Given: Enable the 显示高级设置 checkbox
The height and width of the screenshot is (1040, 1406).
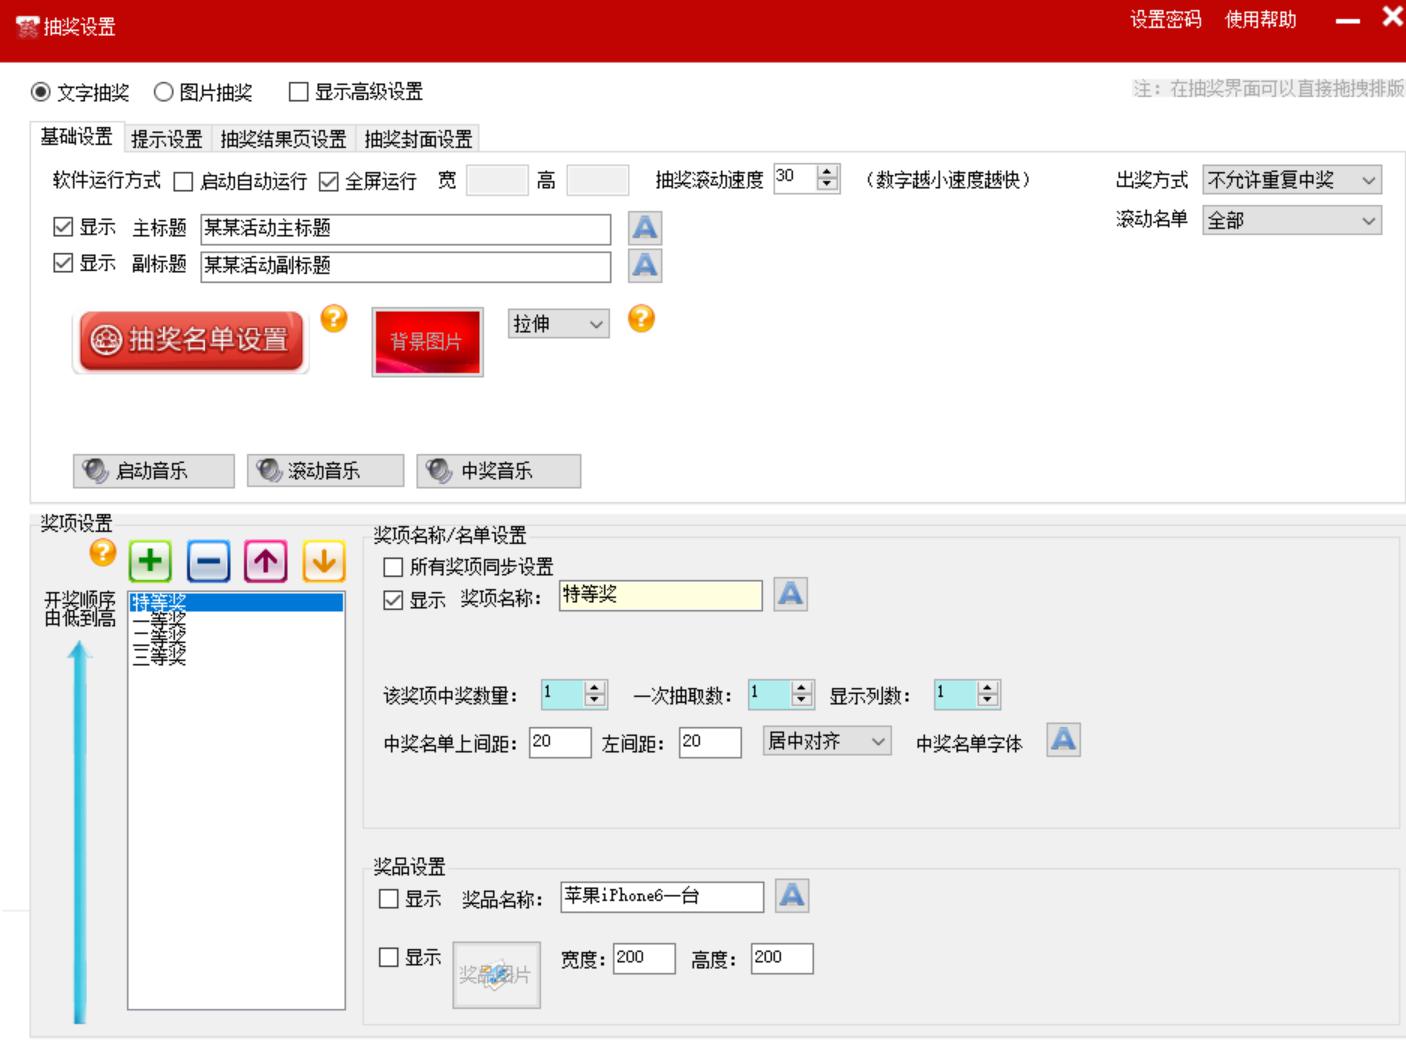Looking at the screenshot, I should click(x=298, y=92).
